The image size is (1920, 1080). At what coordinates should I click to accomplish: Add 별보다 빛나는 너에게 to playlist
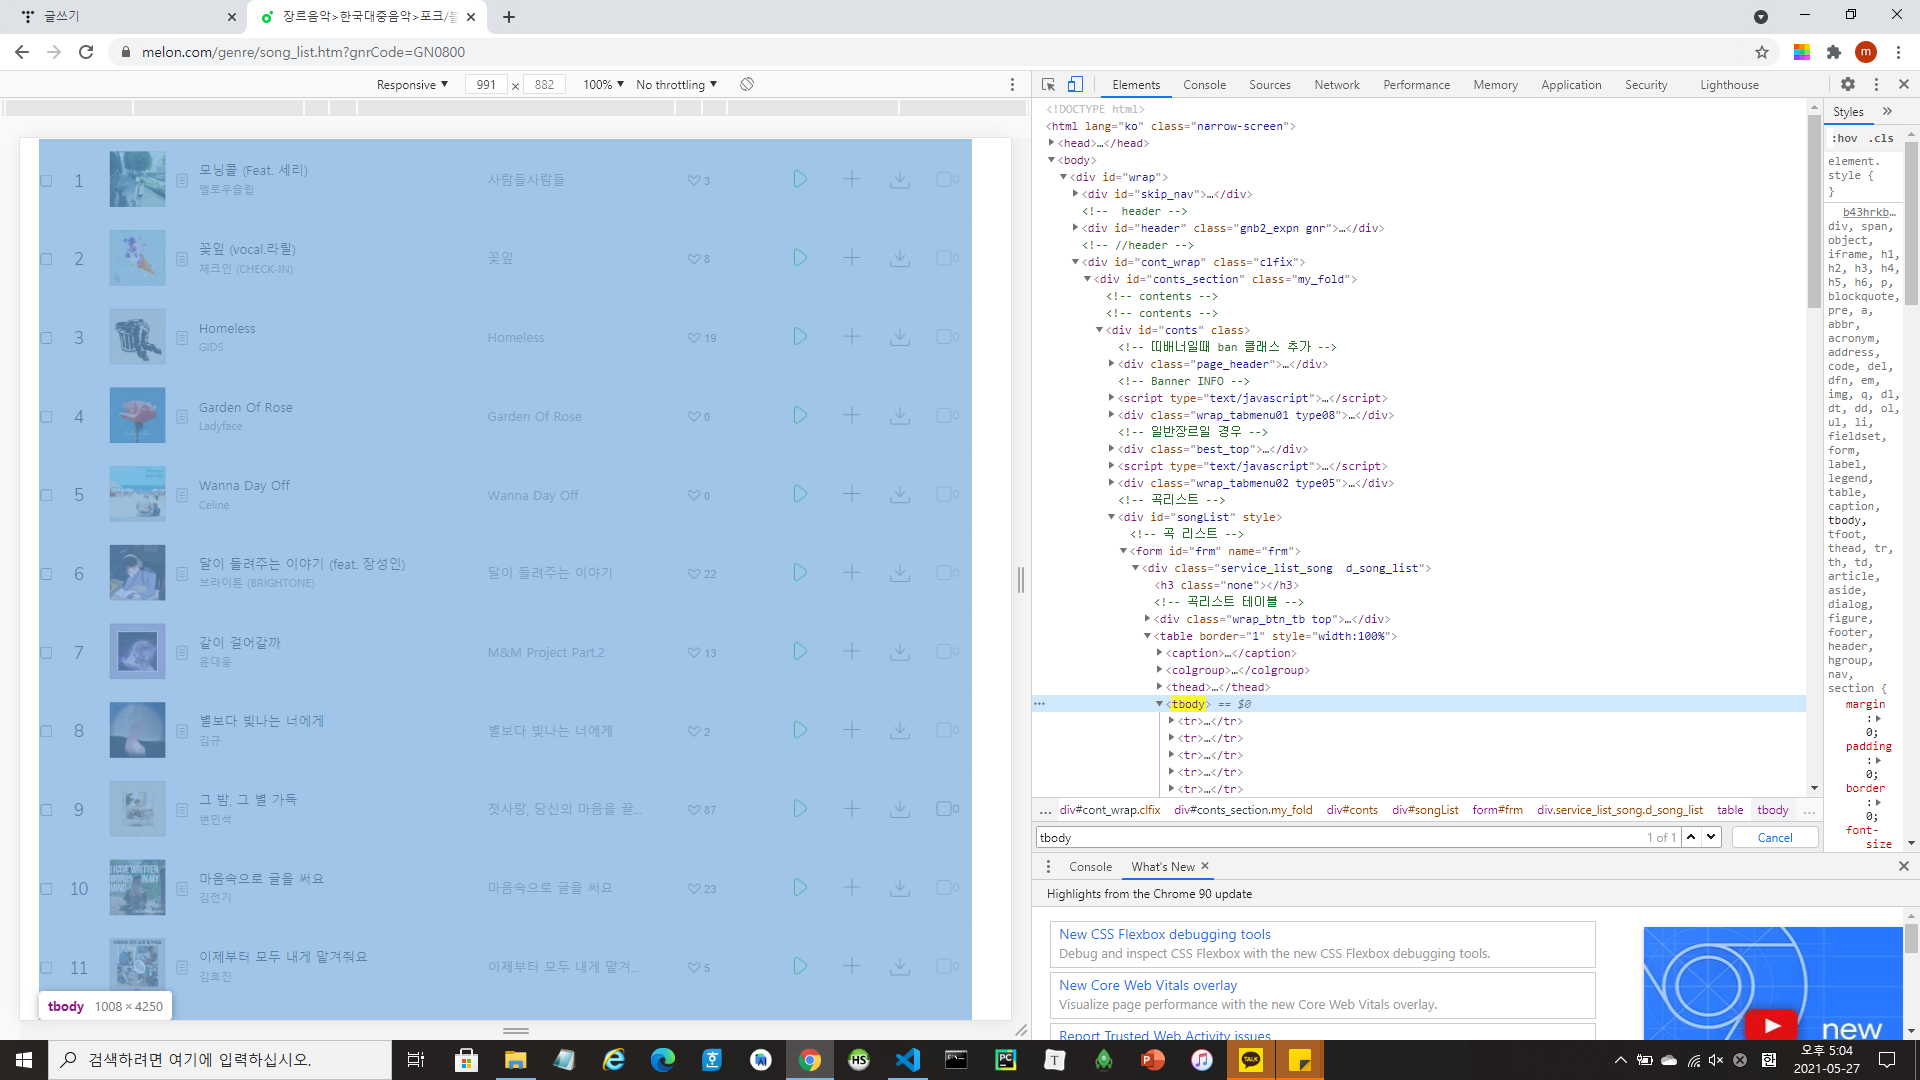click(x=852, y=731)
